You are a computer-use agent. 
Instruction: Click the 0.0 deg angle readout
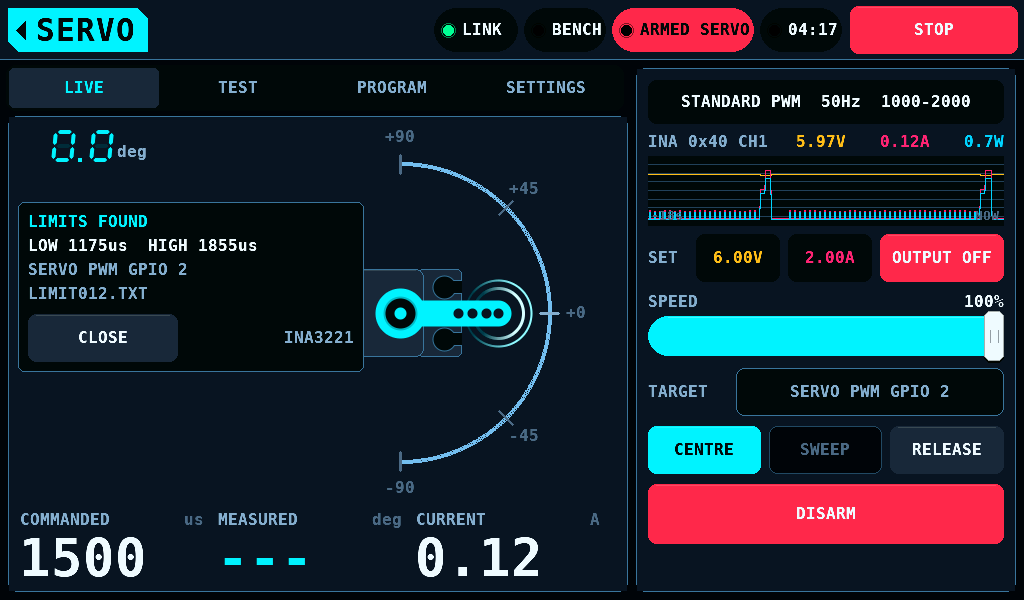(99, 146)
